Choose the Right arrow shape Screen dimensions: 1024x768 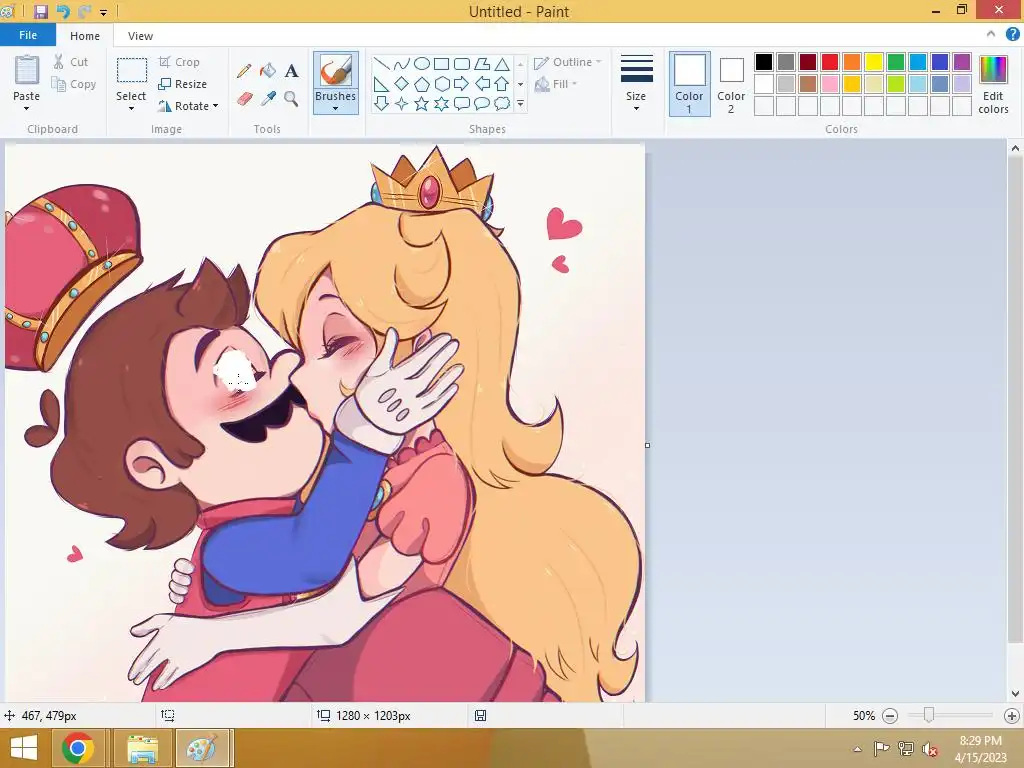pyautogui.click(x=462, y=84)
